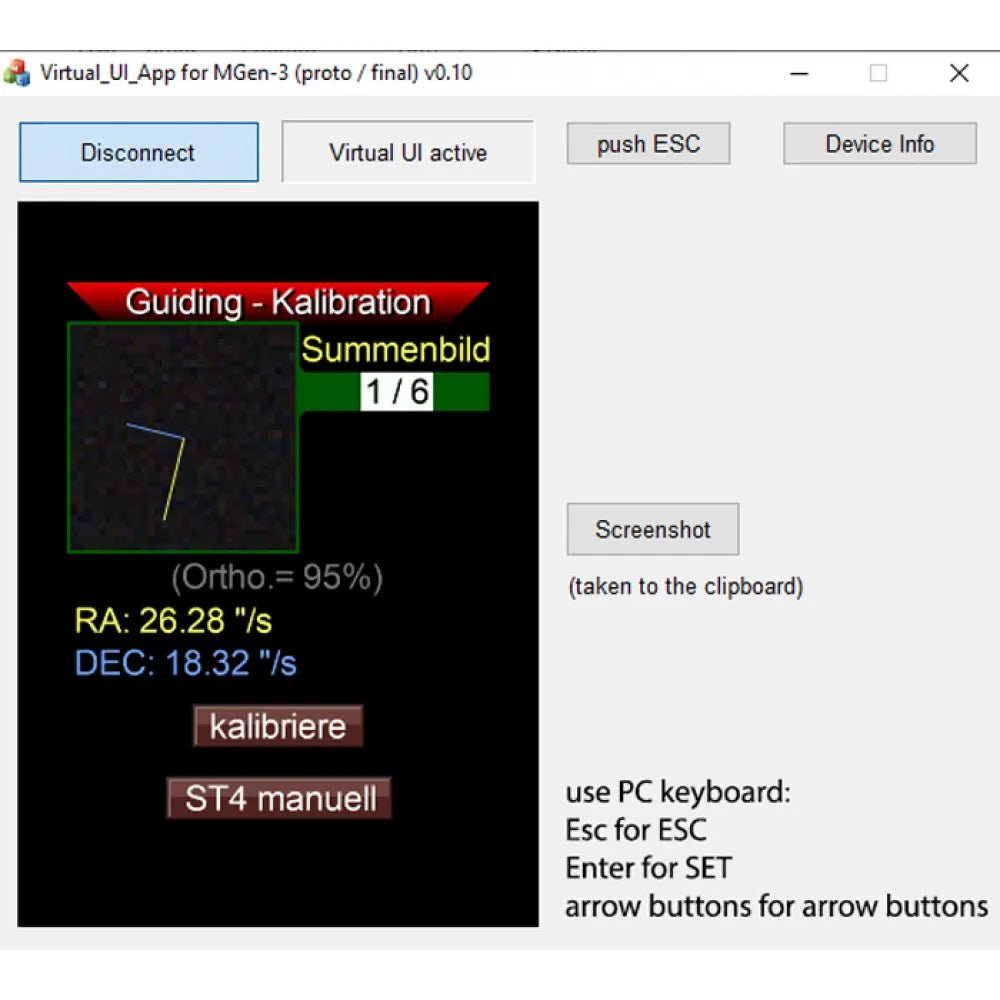Select the calibration star field image
This screenshot has width=1000, height=1000.
point(183,437)
